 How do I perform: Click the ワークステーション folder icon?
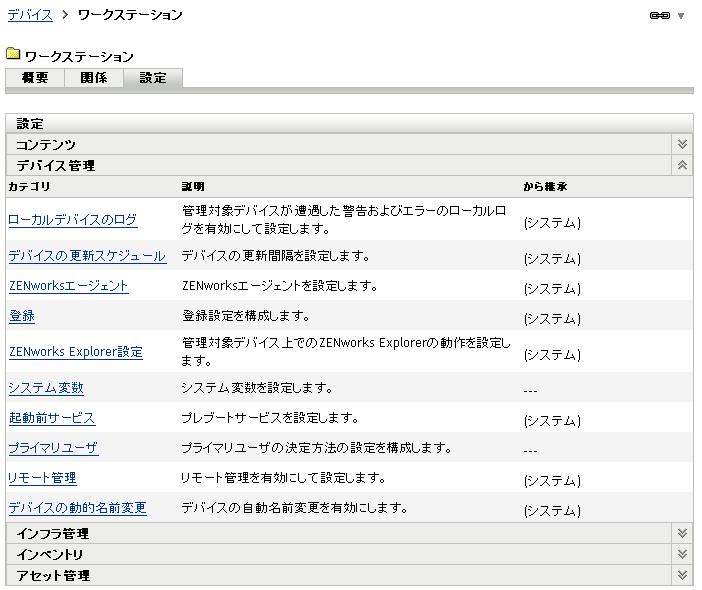click(x=13, y=54)
